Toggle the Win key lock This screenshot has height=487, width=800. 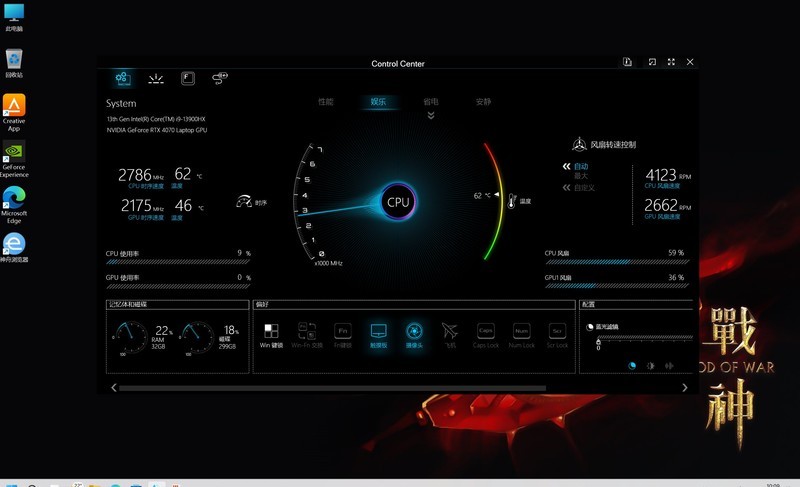(271, 335)
